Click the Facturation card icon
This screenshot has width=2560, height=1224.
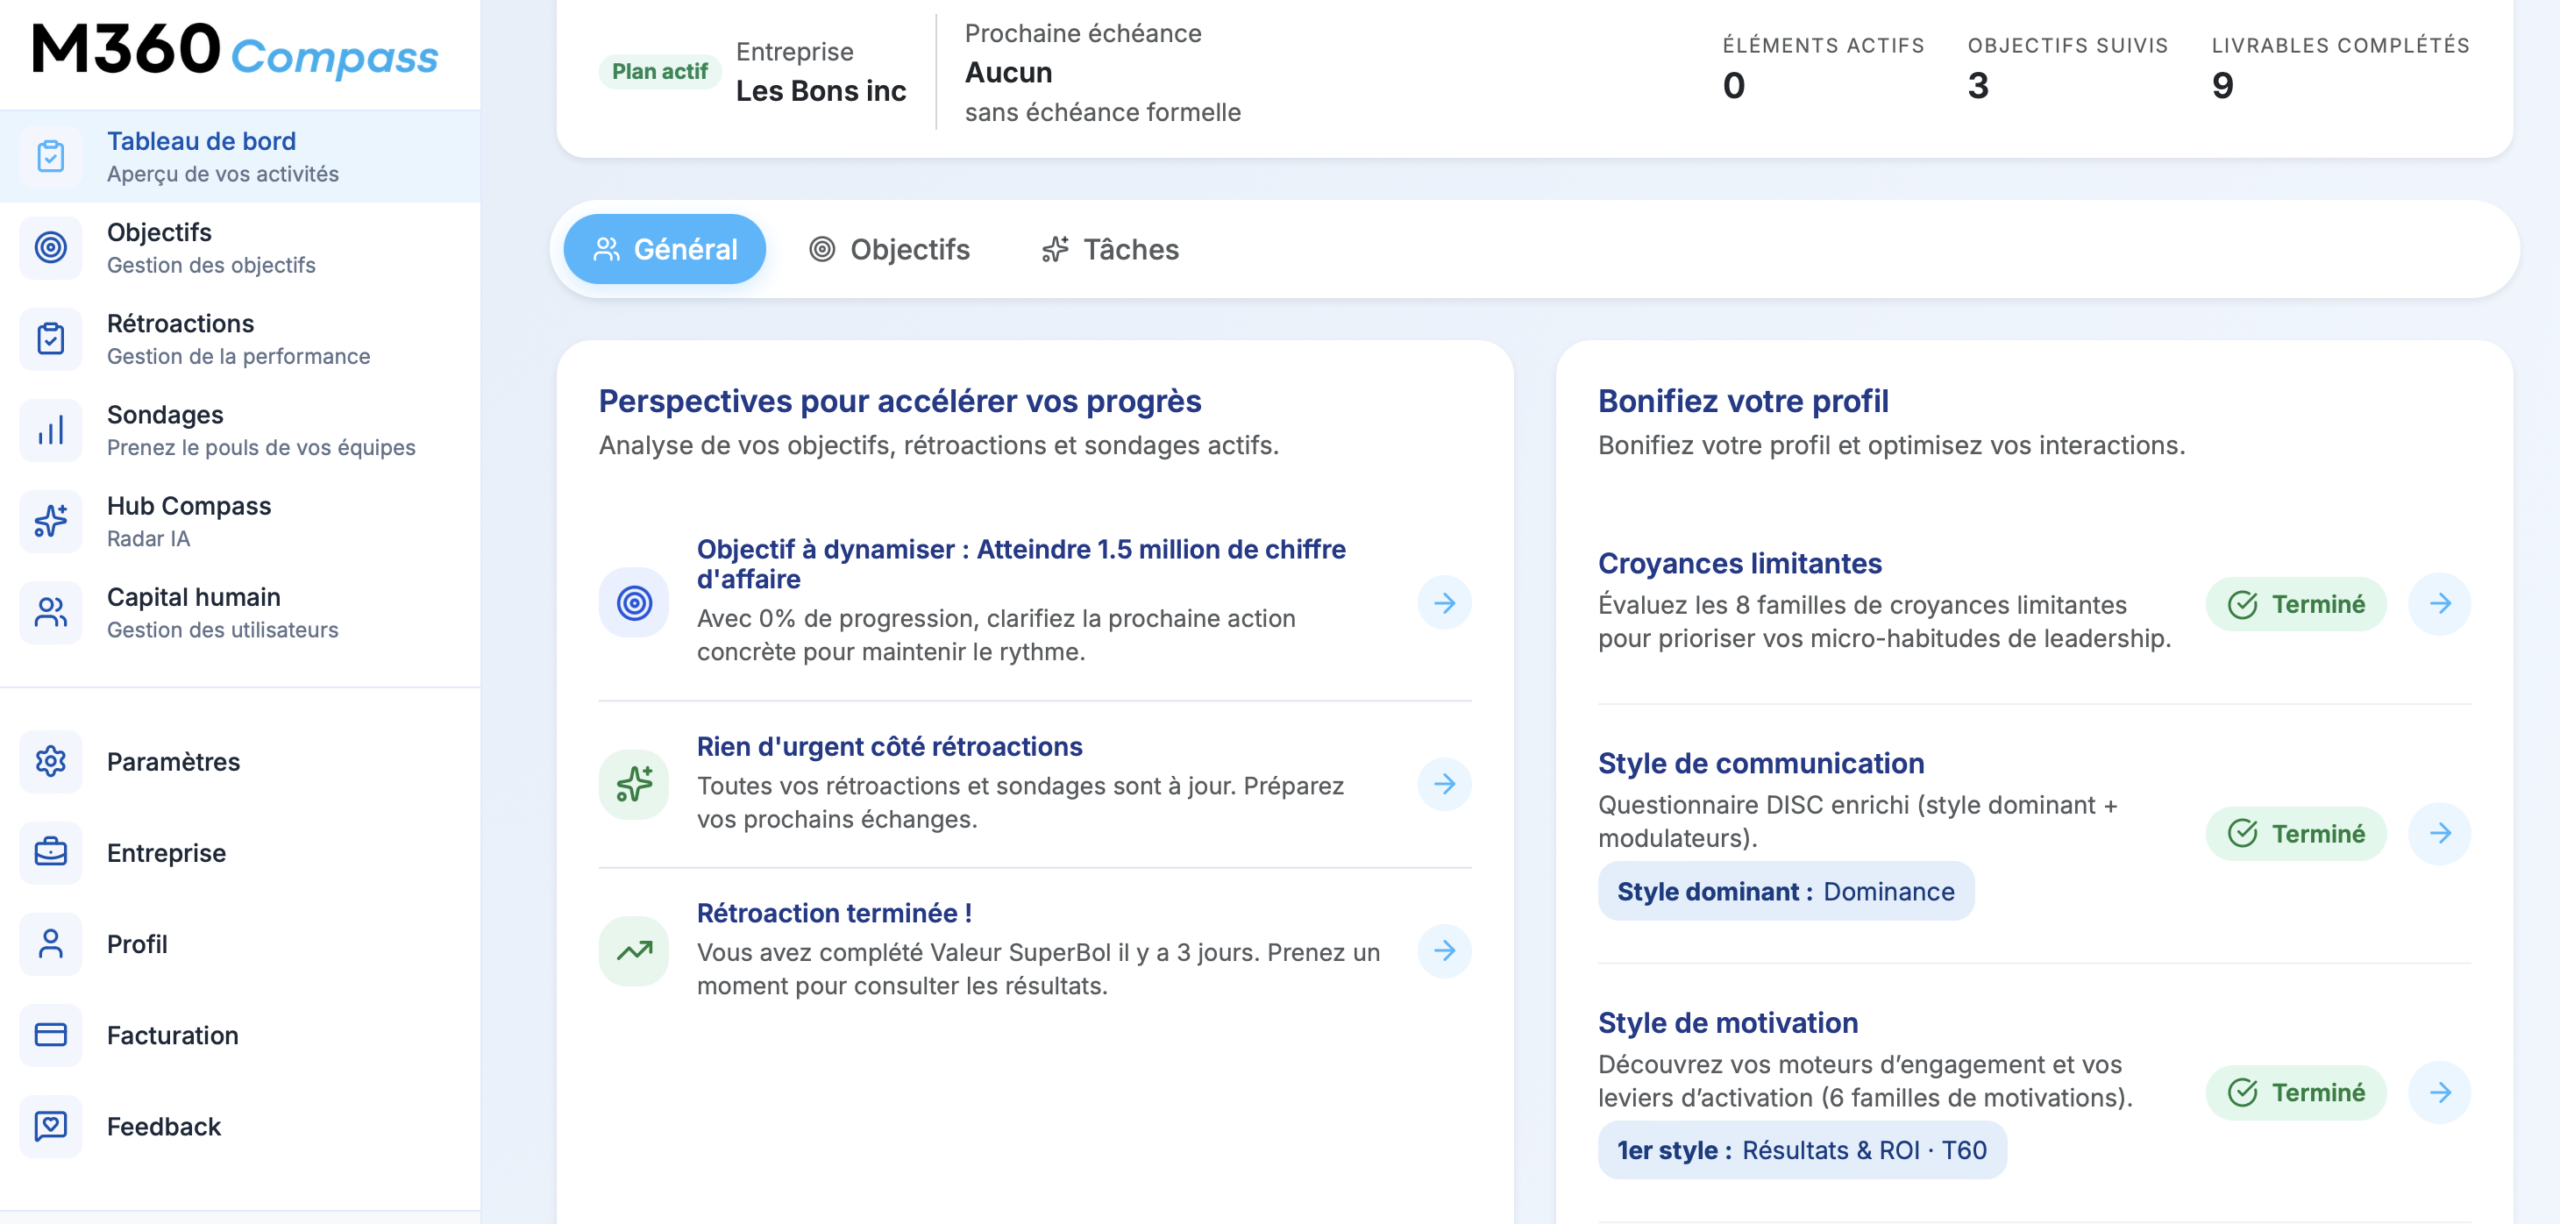(50, 1035)
